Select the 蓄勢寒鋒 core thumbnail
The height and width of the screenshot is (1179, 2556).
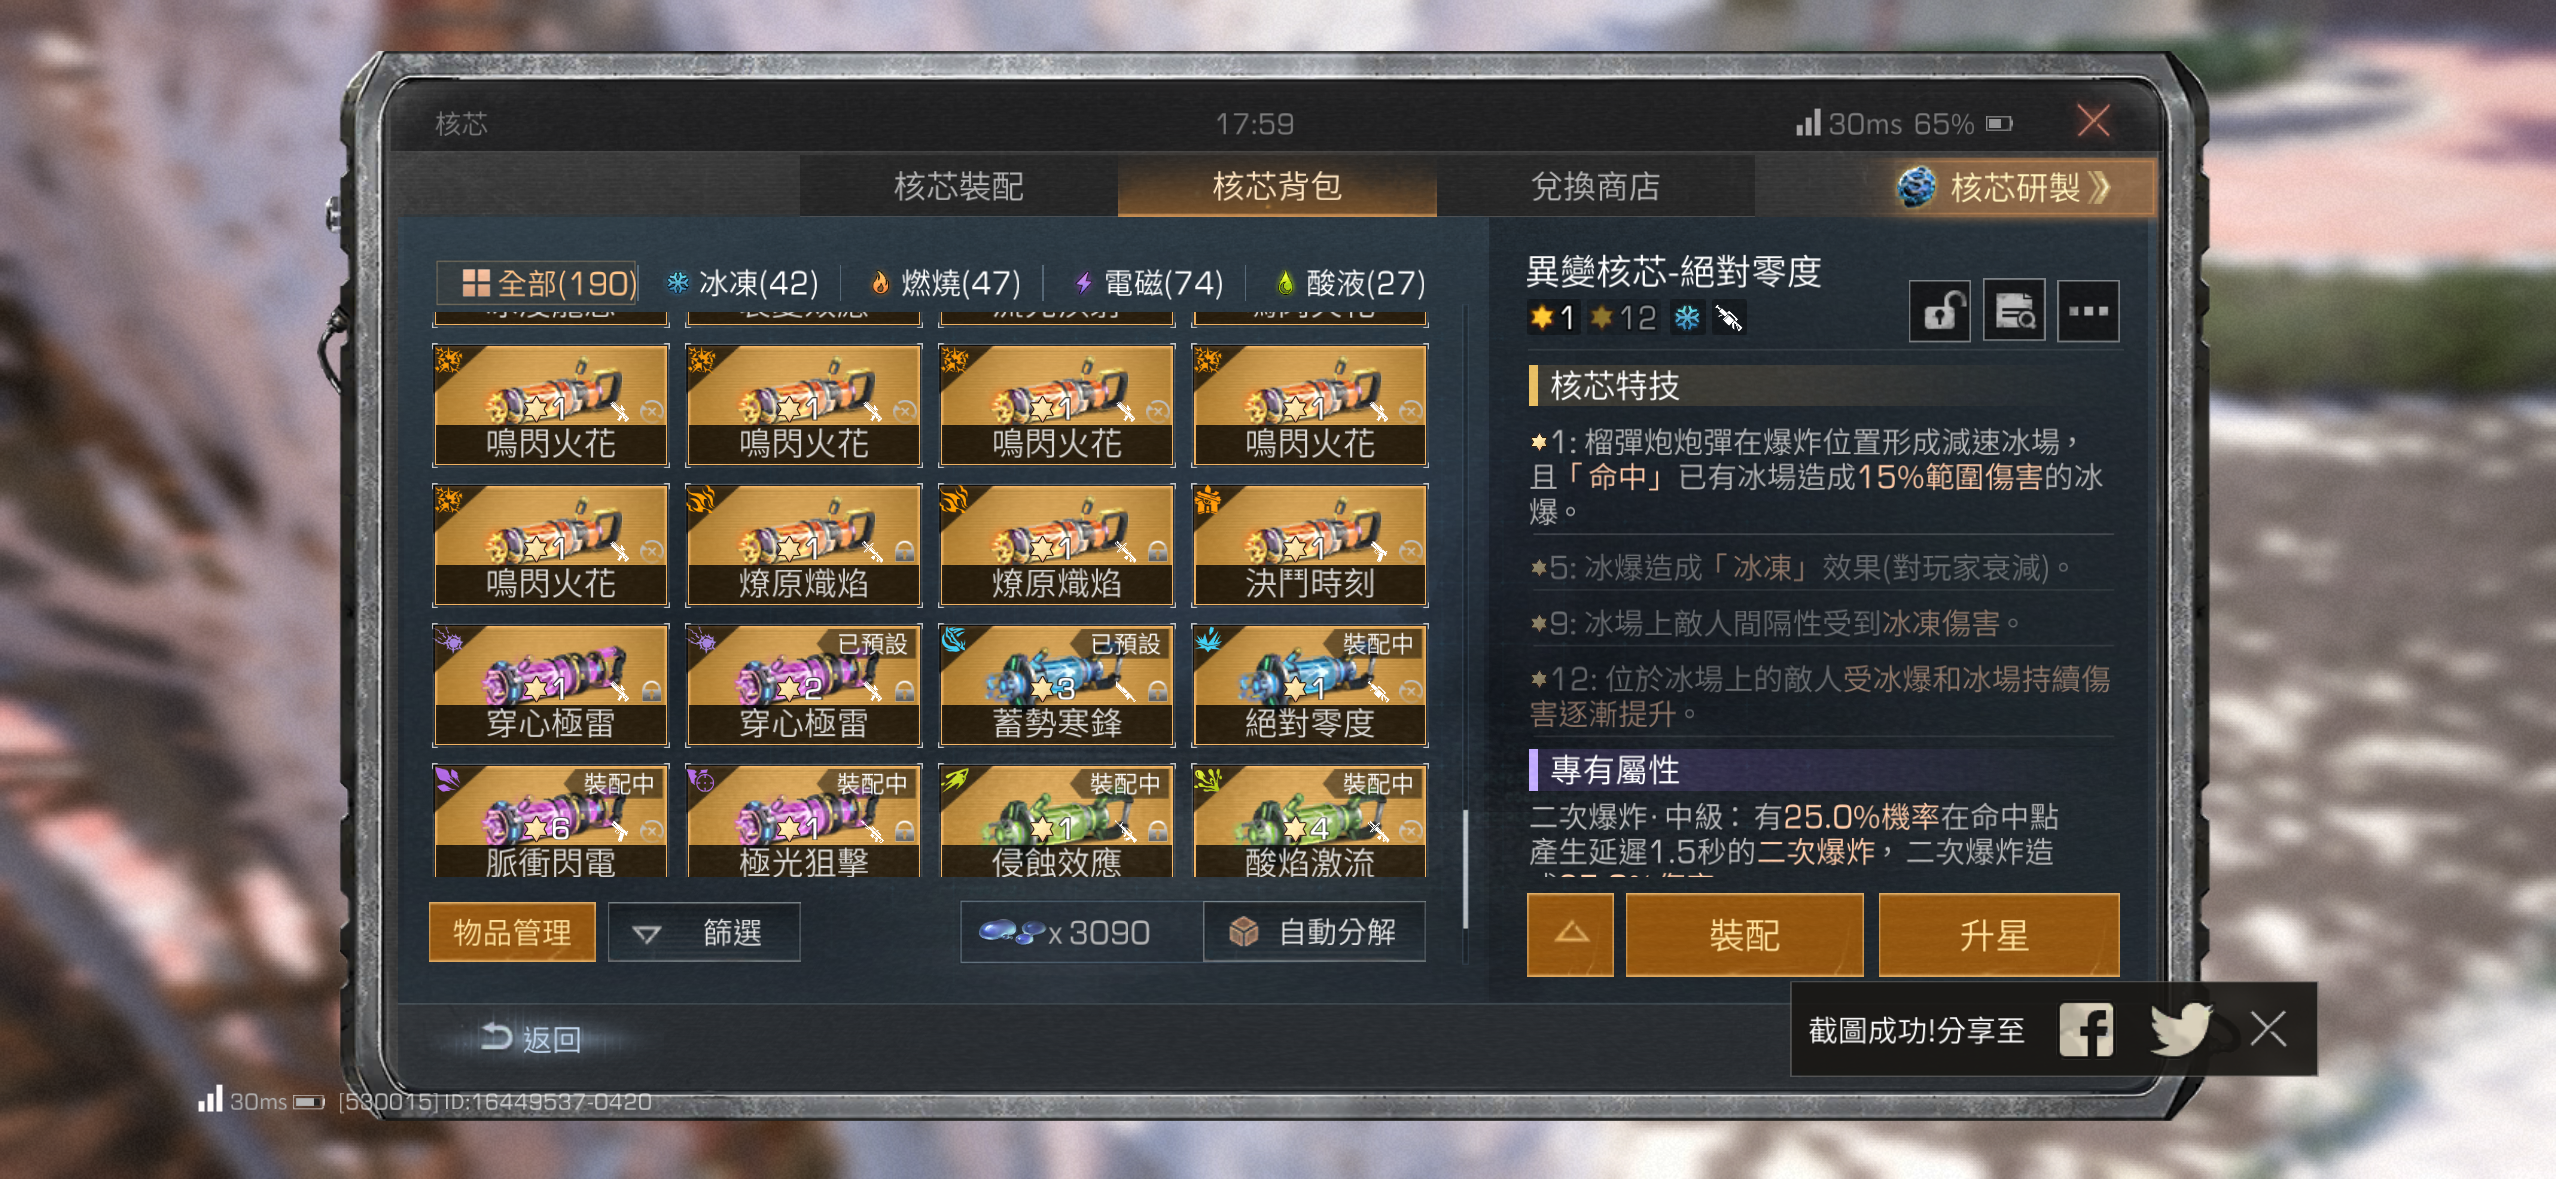coord(1056,685)
